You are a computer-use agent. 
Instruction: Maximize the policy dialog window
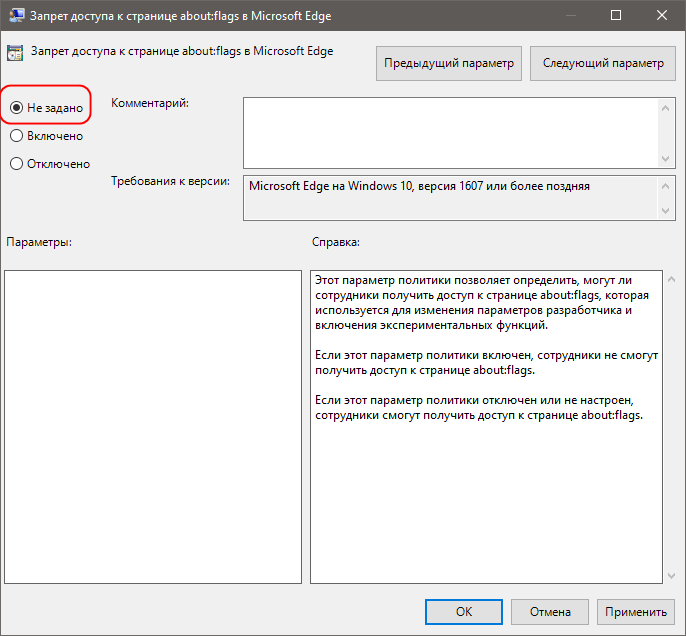pos(616,15)
